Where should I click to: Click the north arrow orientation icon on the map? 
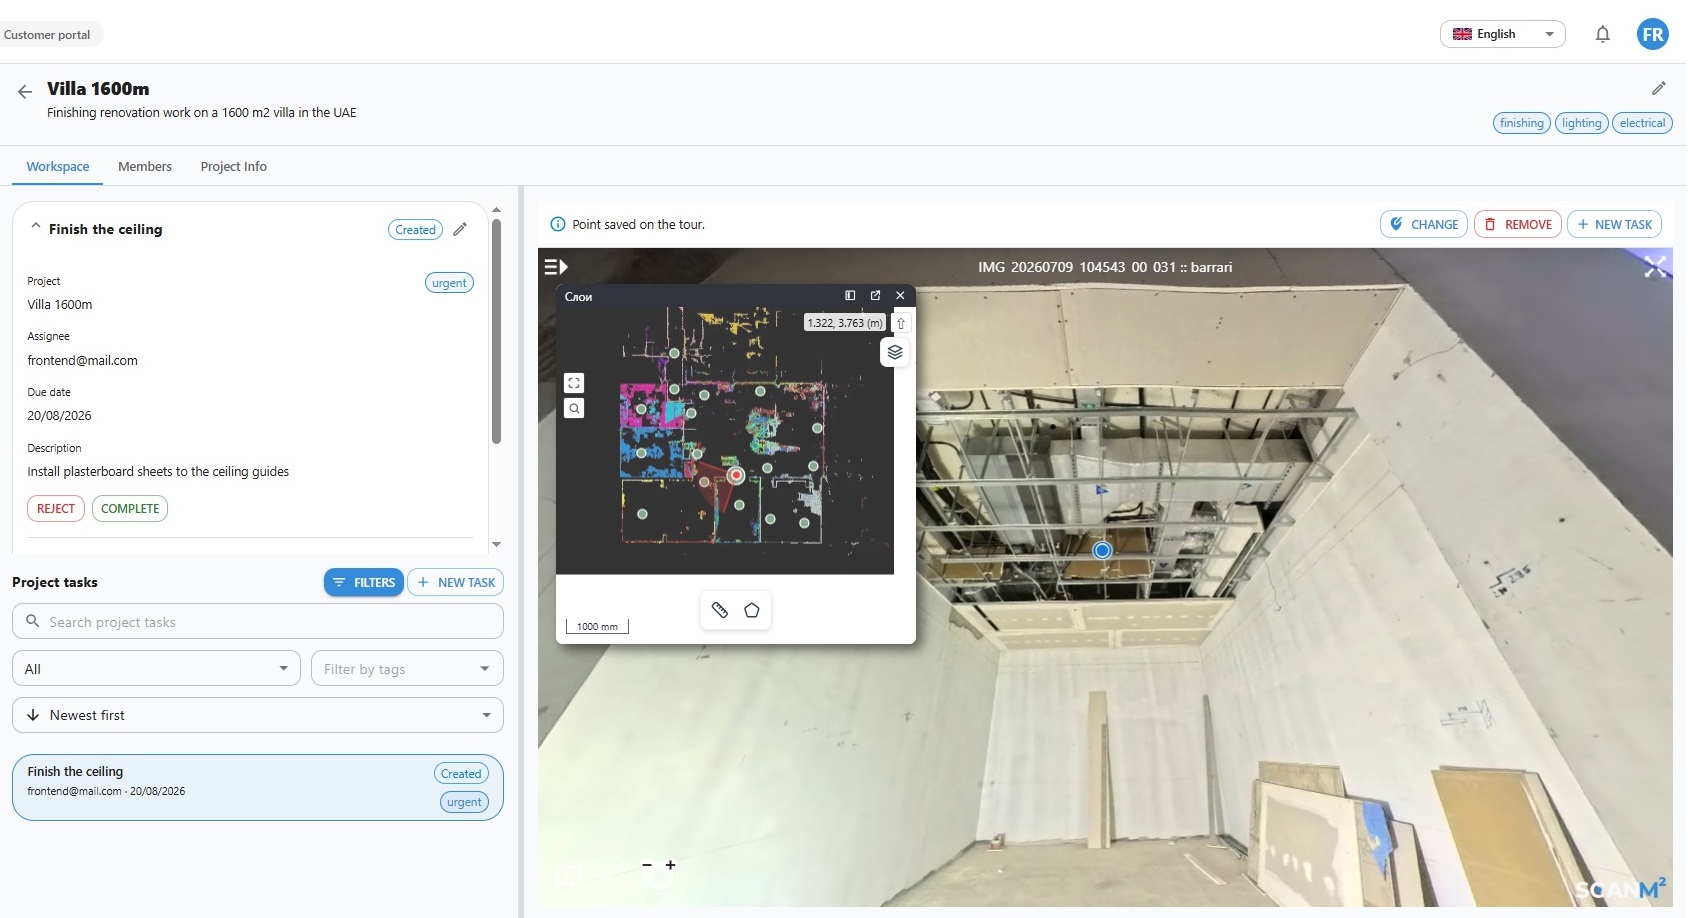click(x=901, y=323)
